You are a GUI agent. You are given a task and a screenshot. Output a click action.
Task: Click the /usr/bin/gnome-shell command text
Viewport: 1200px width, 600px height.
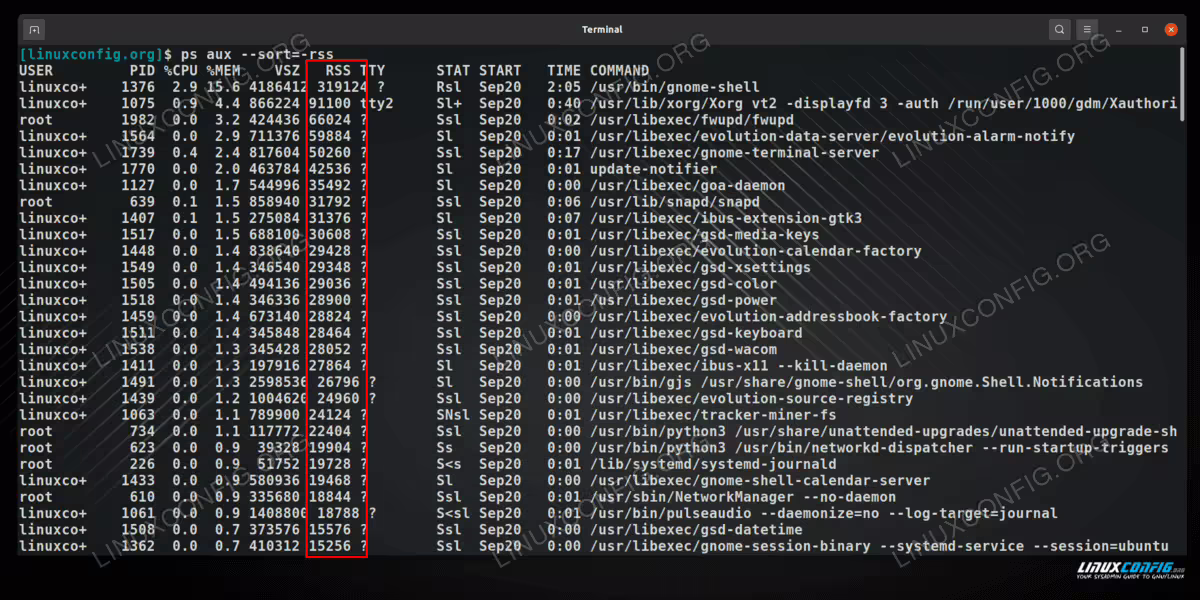675,87
